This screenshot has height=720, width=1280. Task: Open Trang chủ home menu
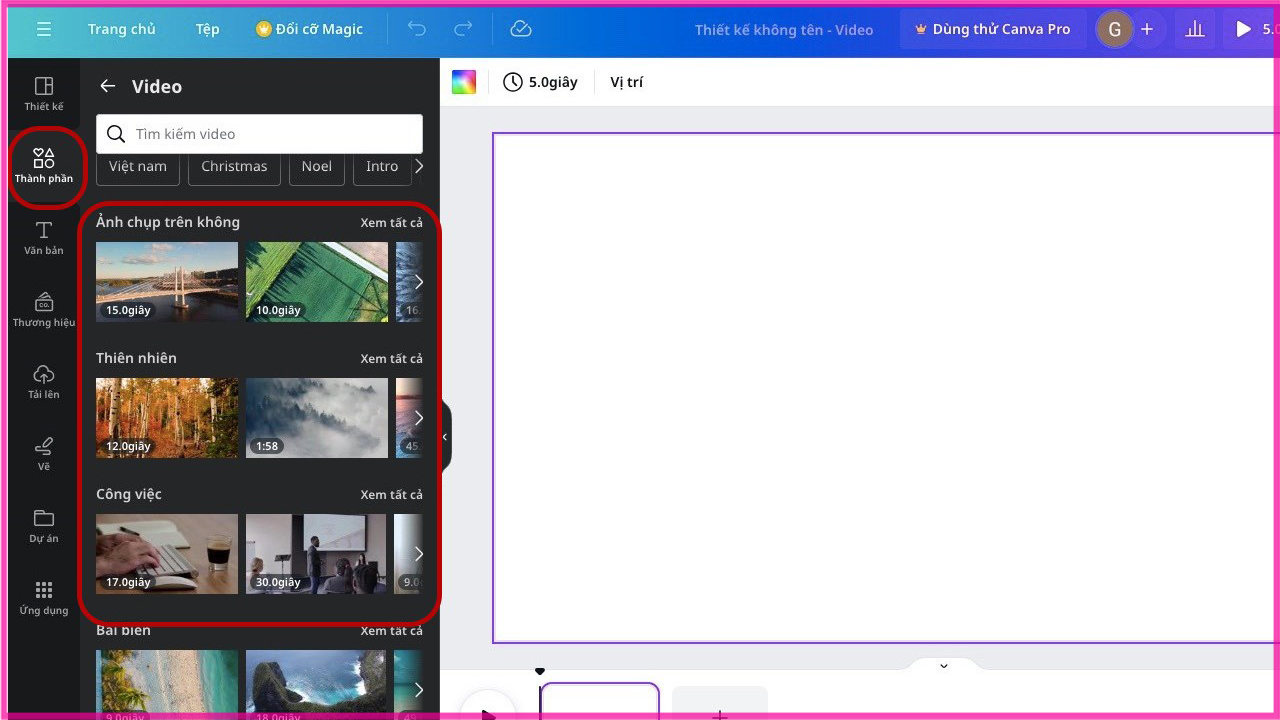[x=122, y=29]
